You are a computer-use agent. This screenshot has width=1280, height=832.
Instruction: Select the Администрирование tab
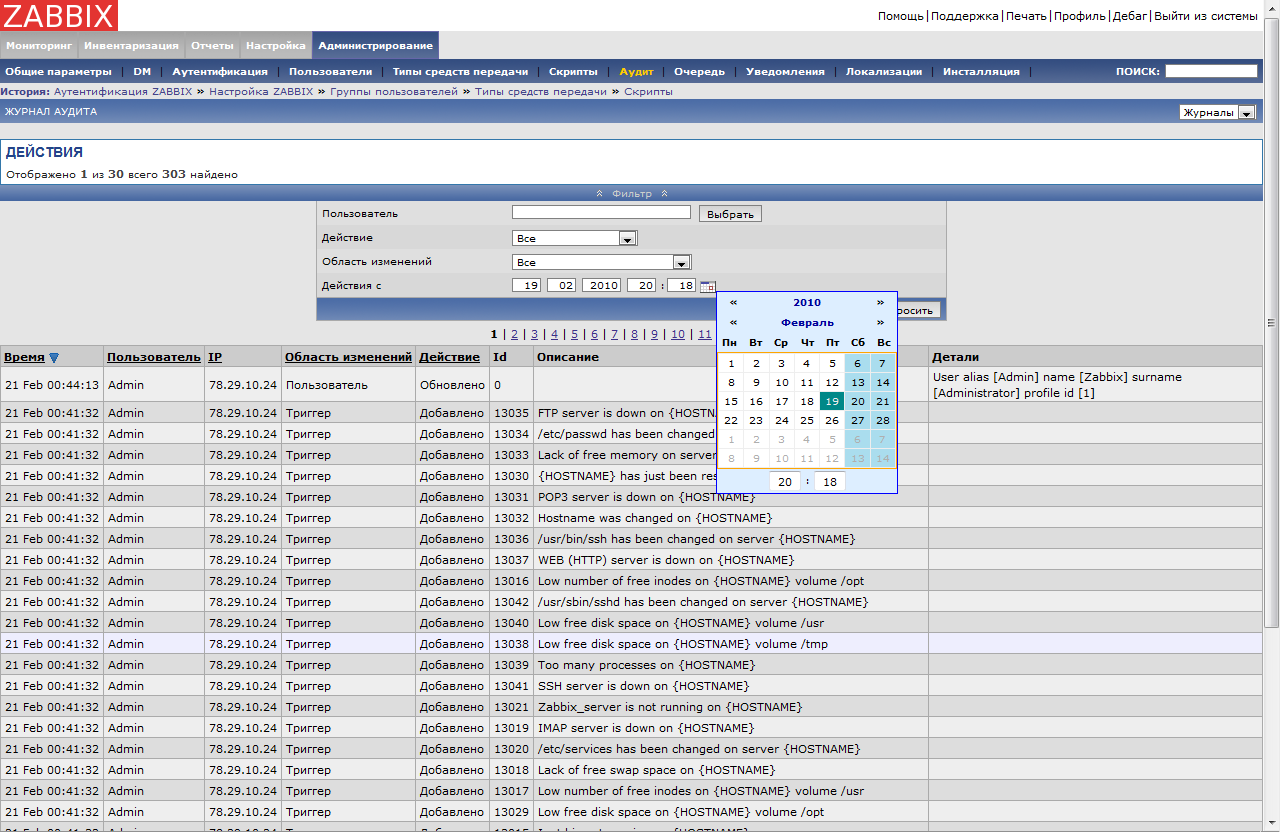click(x=375, y=45)
